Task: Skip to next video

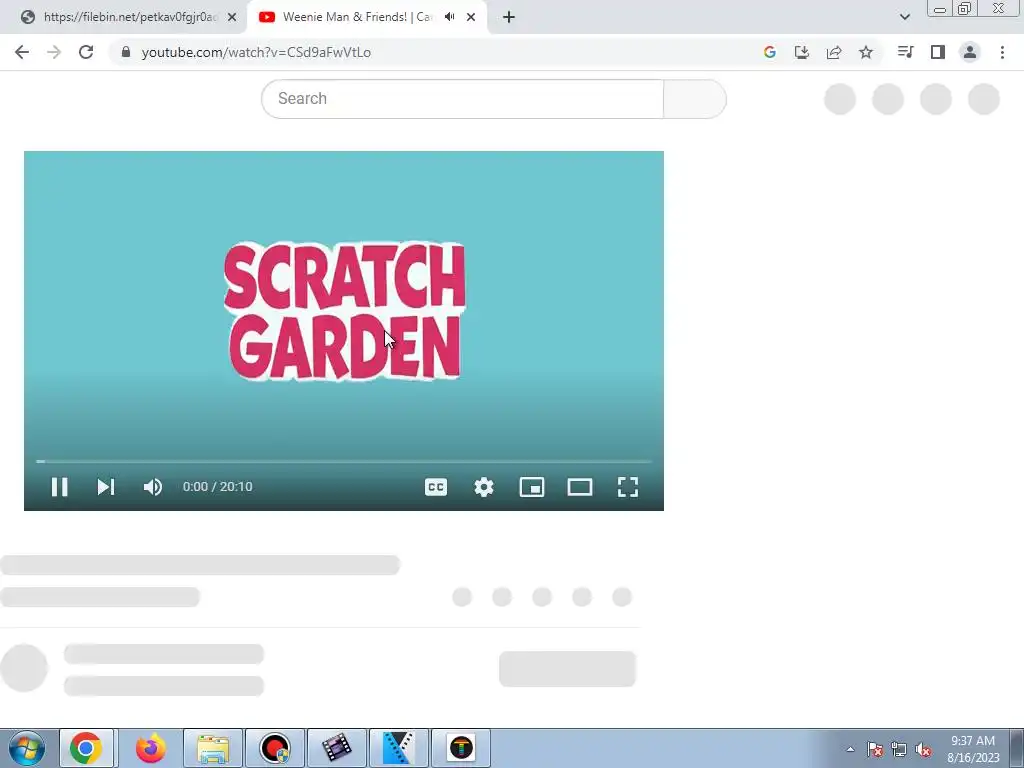Action: point(106,487)
